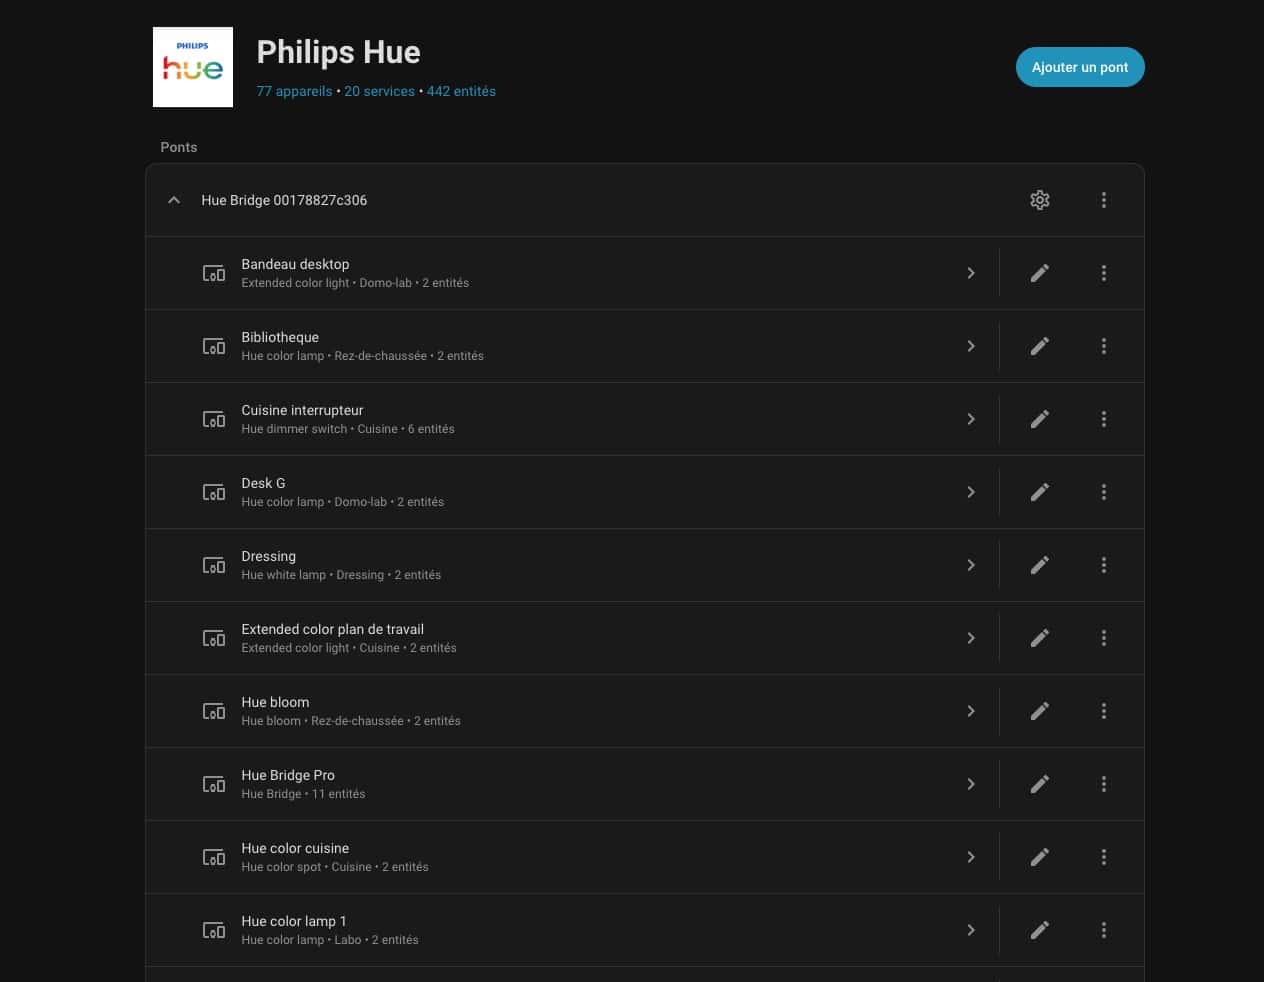Open overflow menu for Desk G

[x=1104, y=492]
